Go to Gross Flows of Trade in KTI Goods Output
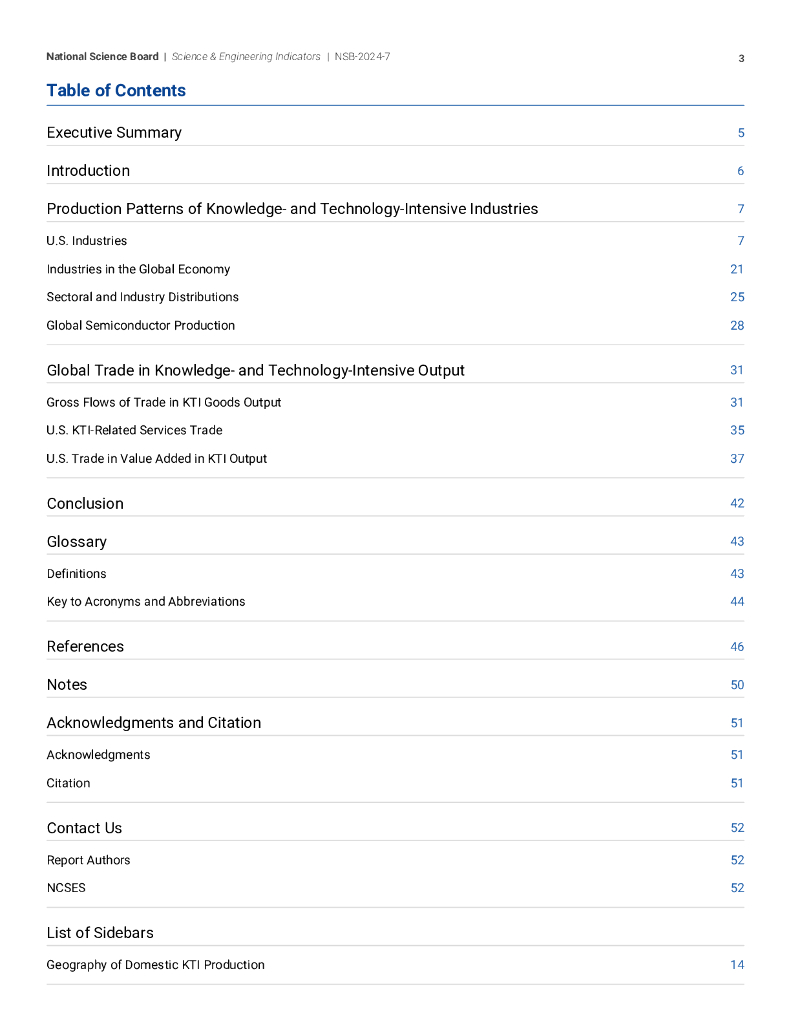Screen dimensions: 791x1024 [x=163, y=402]
